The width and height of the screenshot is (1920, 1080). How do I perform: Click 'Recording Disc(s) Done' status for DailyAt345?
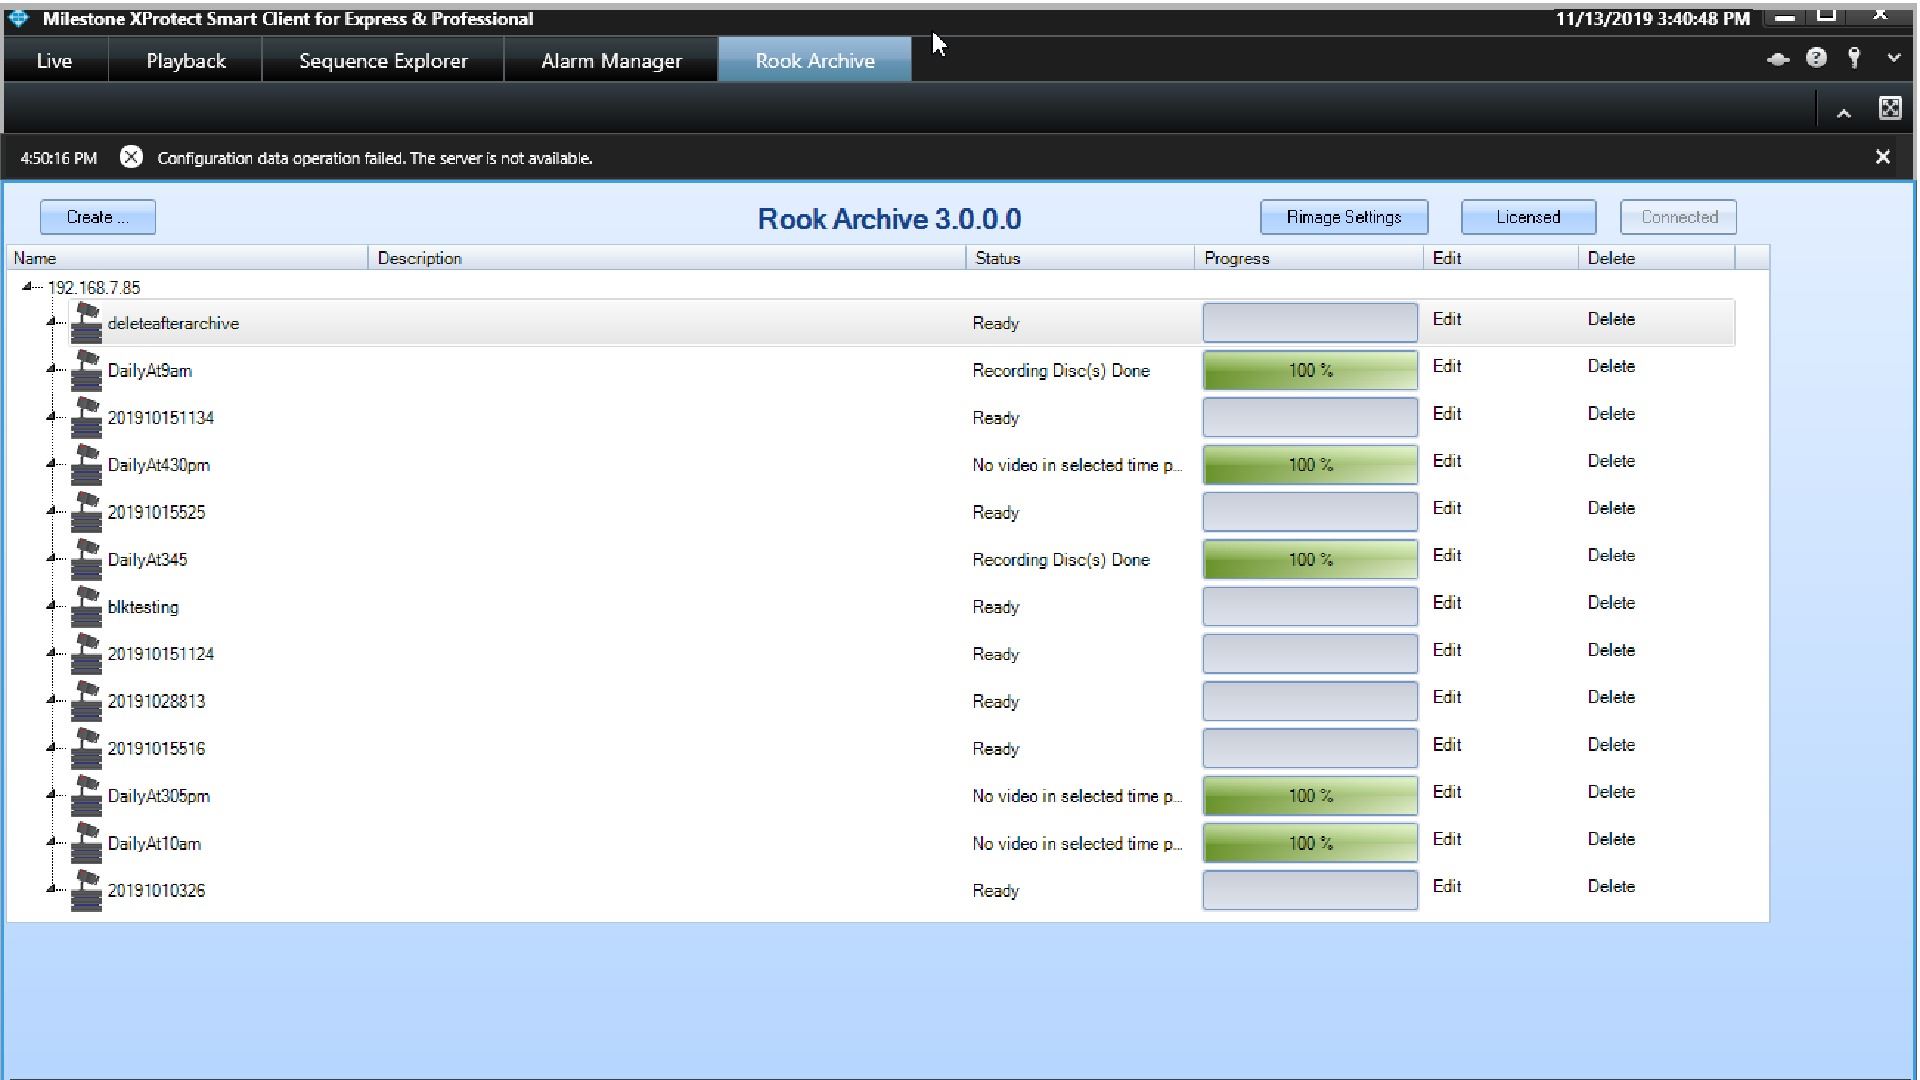click(x=1061, y=560)
